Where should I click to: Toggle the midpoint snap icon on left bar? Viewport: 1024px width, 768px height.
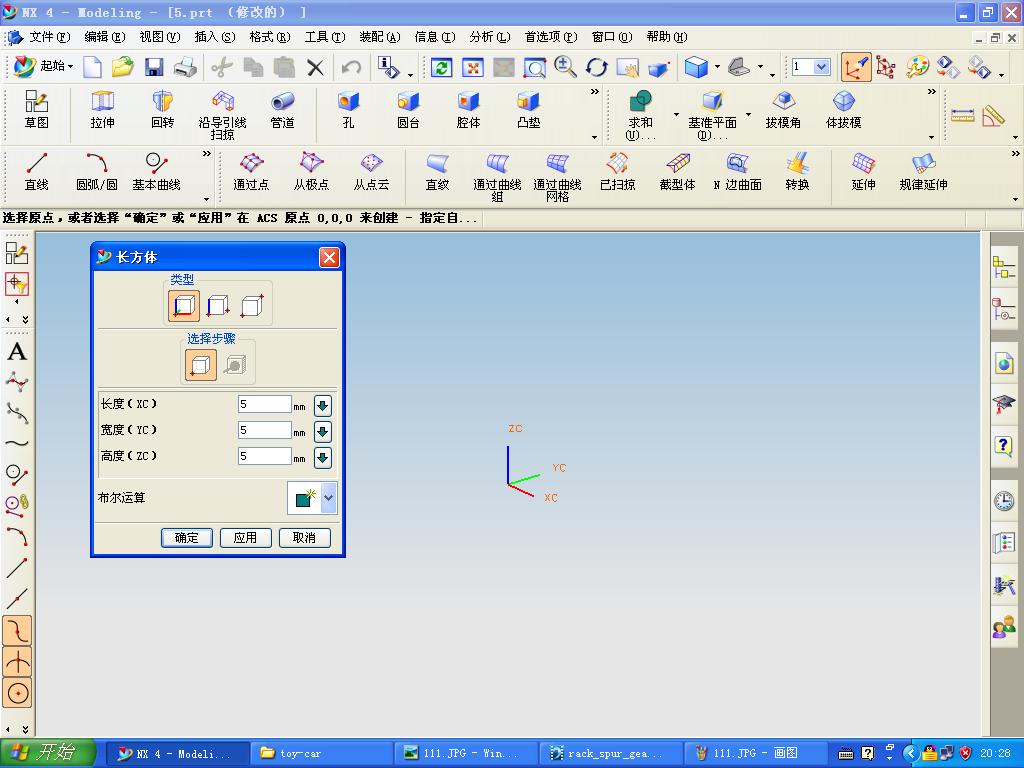coord(17,597)
